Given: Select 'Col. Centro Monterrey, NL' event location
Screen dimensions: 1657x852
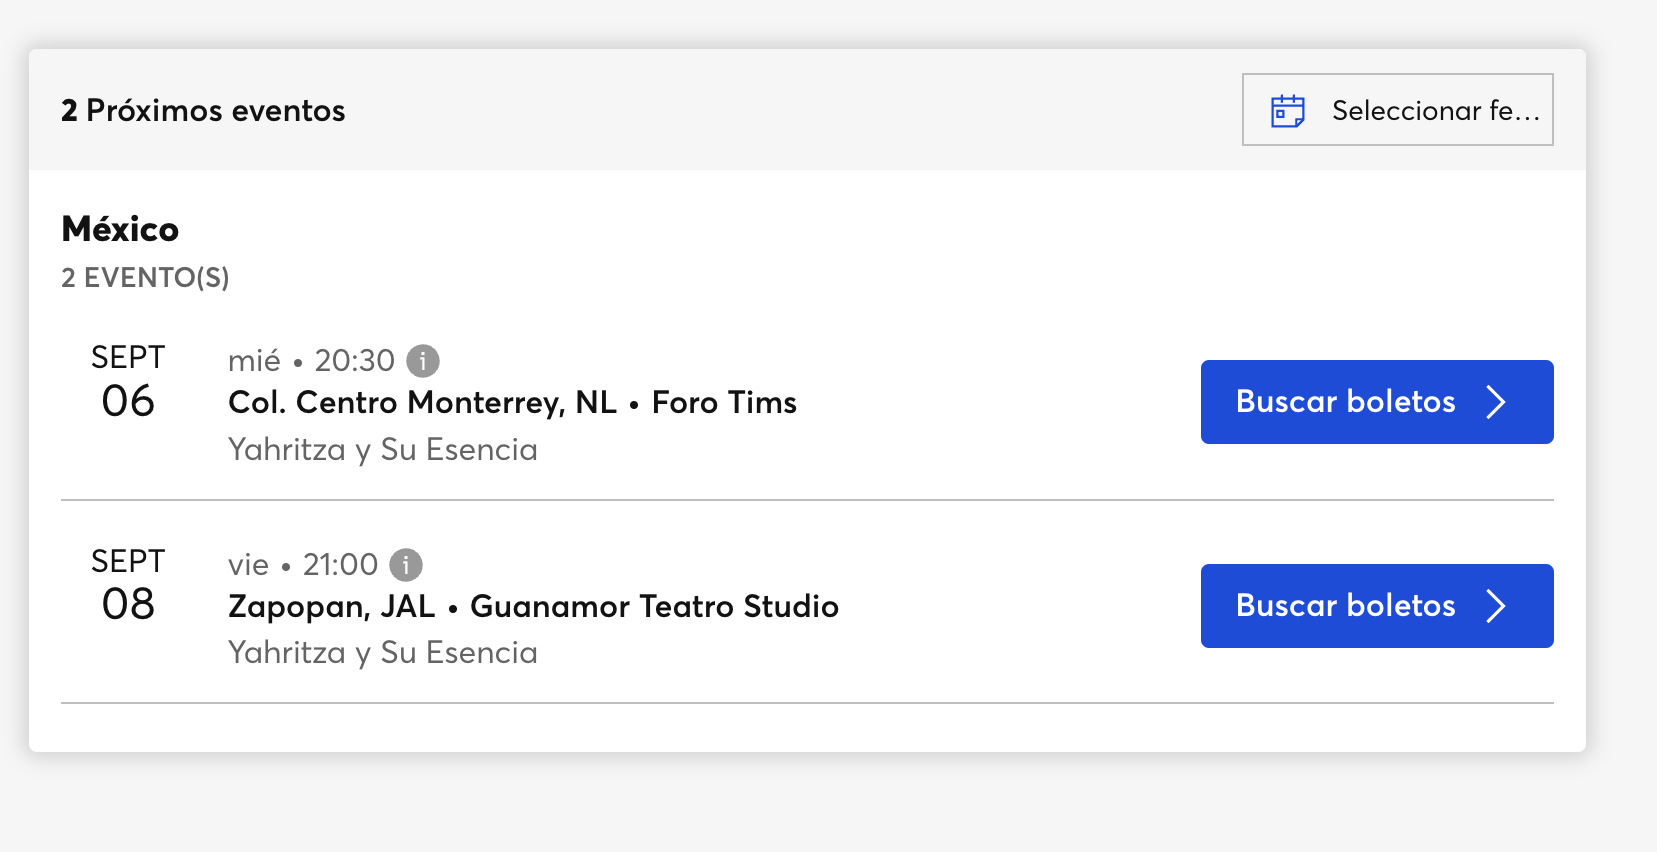Looking at the screenshot, I should tap(422, 402).
